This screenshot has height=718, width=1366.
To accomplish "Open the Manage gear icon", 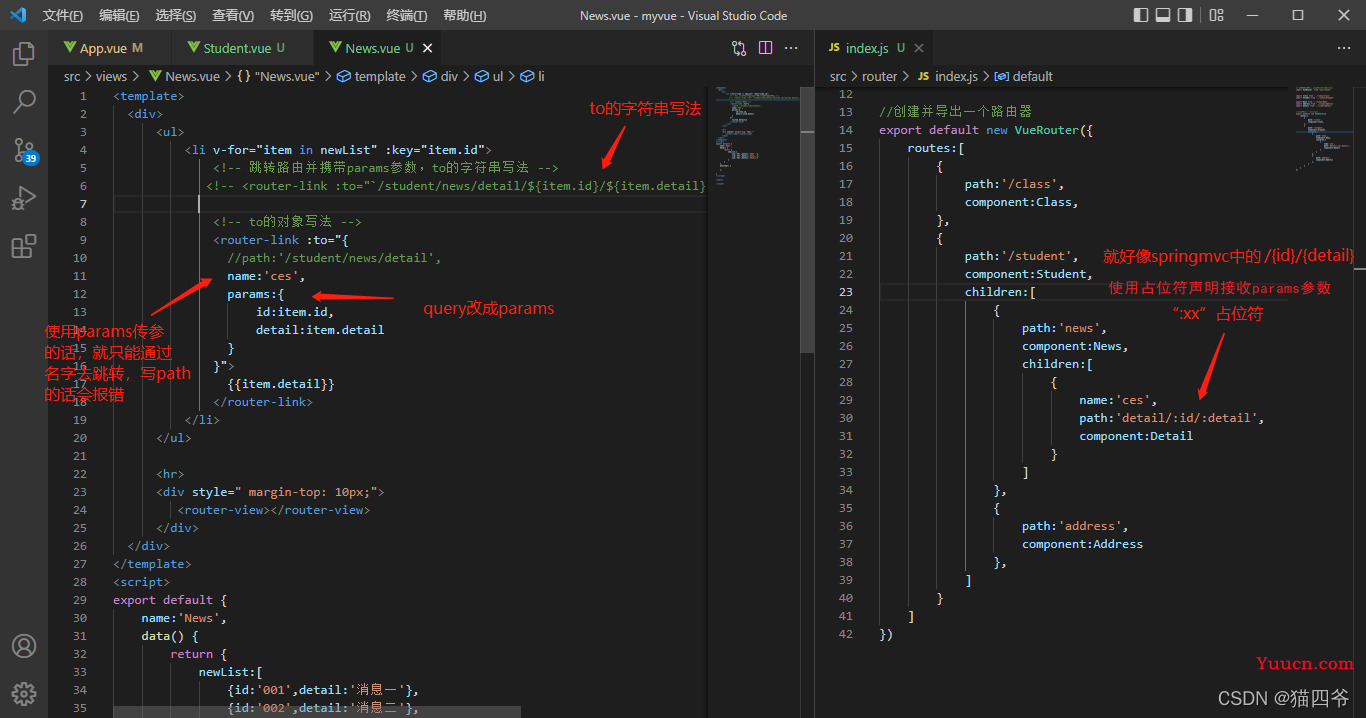I will click(x=24, y=693).
